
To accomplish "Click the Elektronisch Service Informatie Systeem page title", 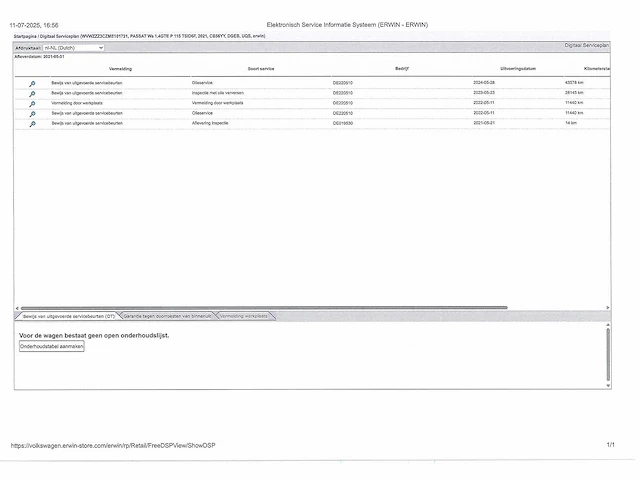I will tap(347, 25).
